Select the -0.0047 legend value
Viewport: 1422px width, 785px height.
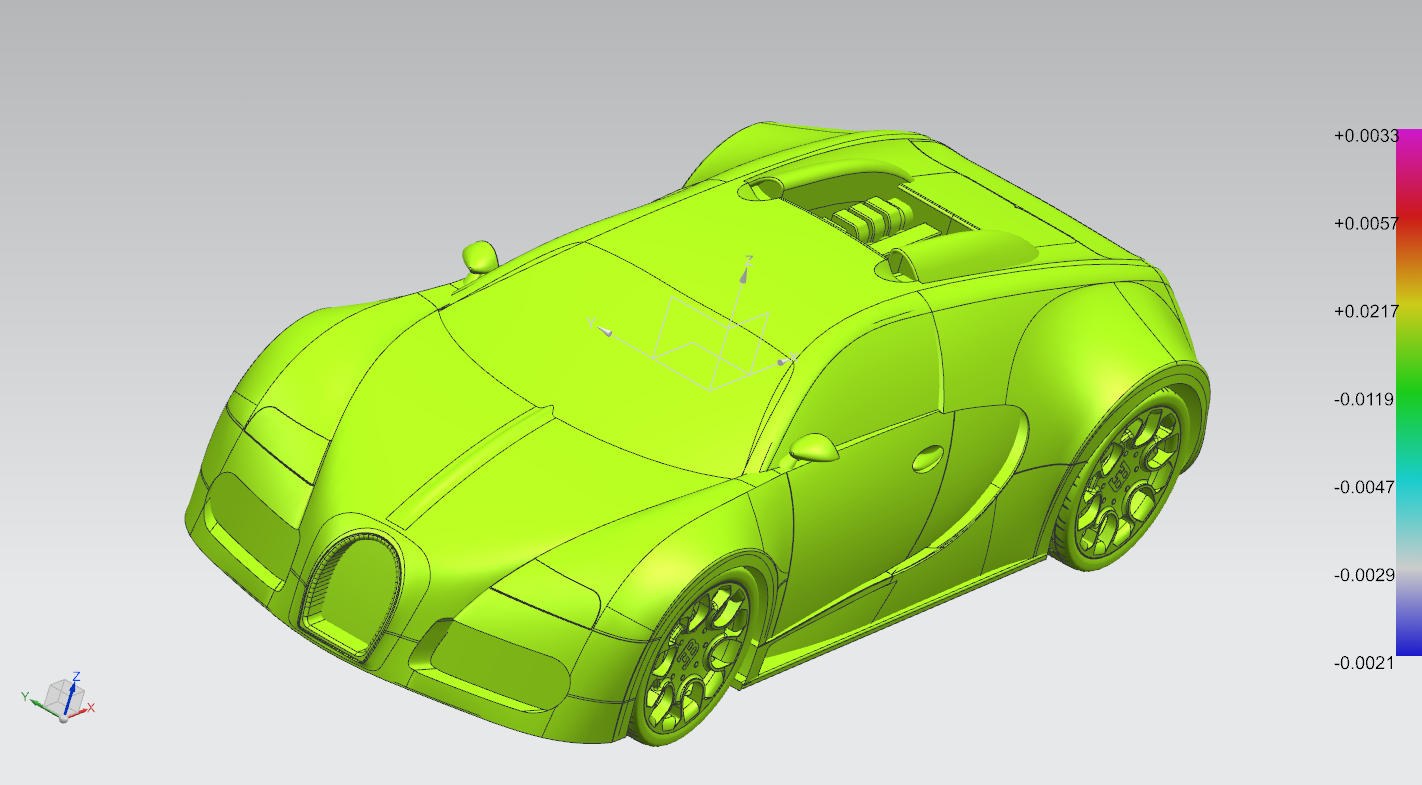[x=1366, y=487]
